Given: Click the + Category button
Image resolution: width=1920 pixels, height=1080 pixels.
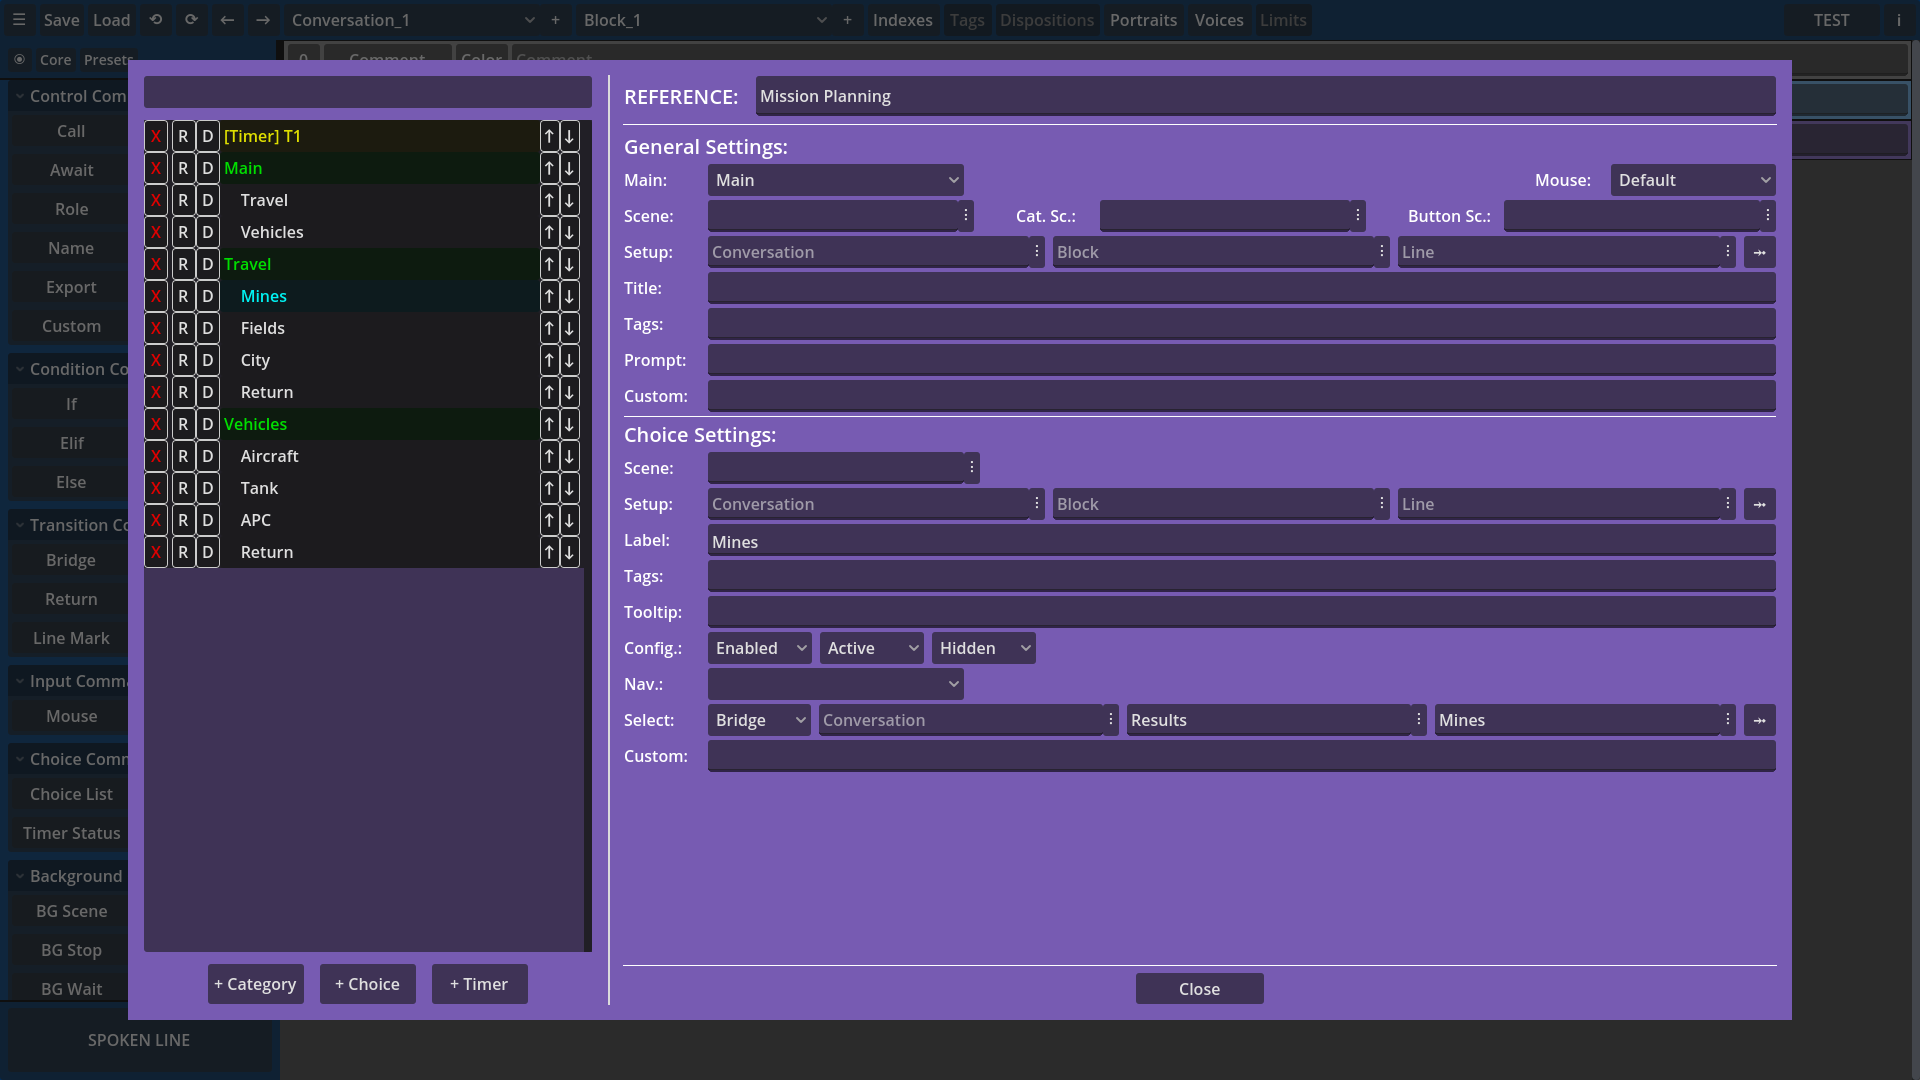Looking at the screenshot, I should pos(256,984).
